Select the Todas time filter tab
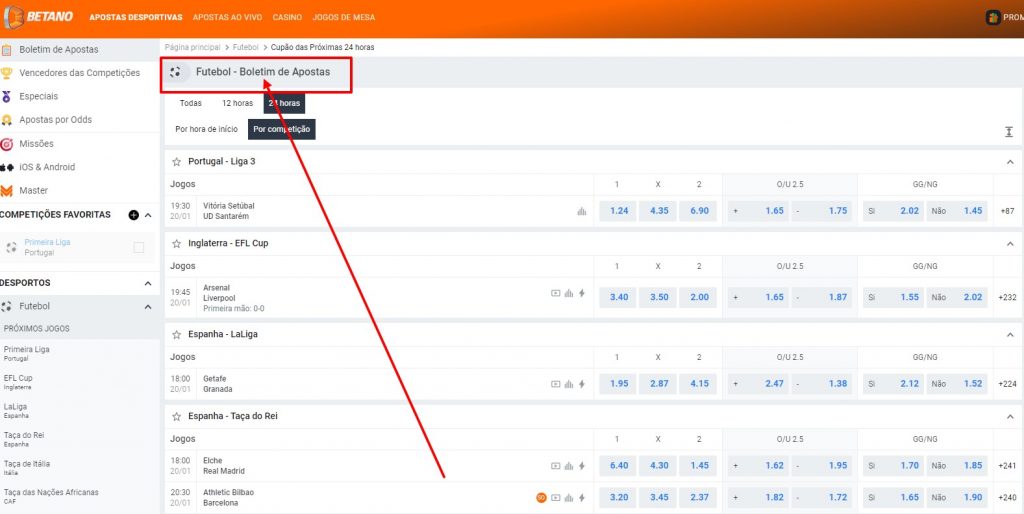Image resolution: width=1024 pixels, height=514 pixels. tap(191, 103)
